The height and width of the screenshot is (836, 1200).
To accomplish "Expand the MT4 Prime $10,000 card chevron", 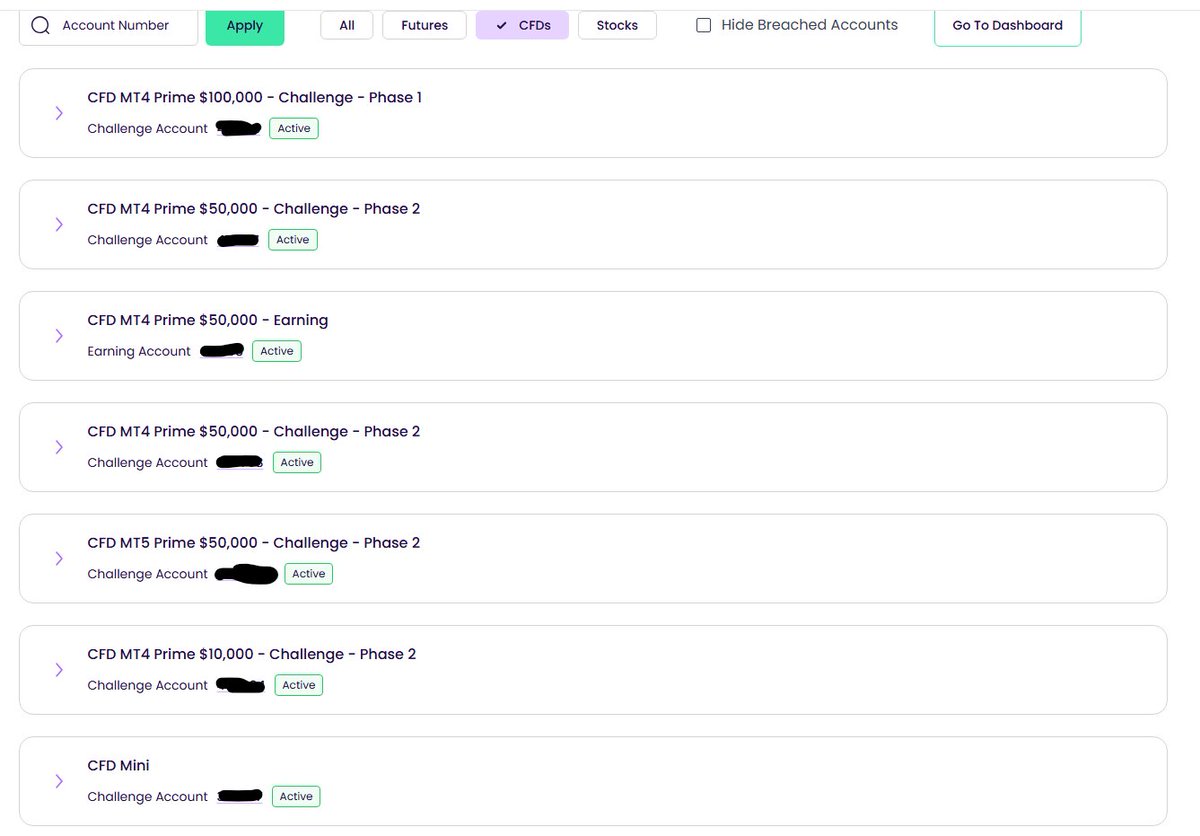I will point(59,670).
